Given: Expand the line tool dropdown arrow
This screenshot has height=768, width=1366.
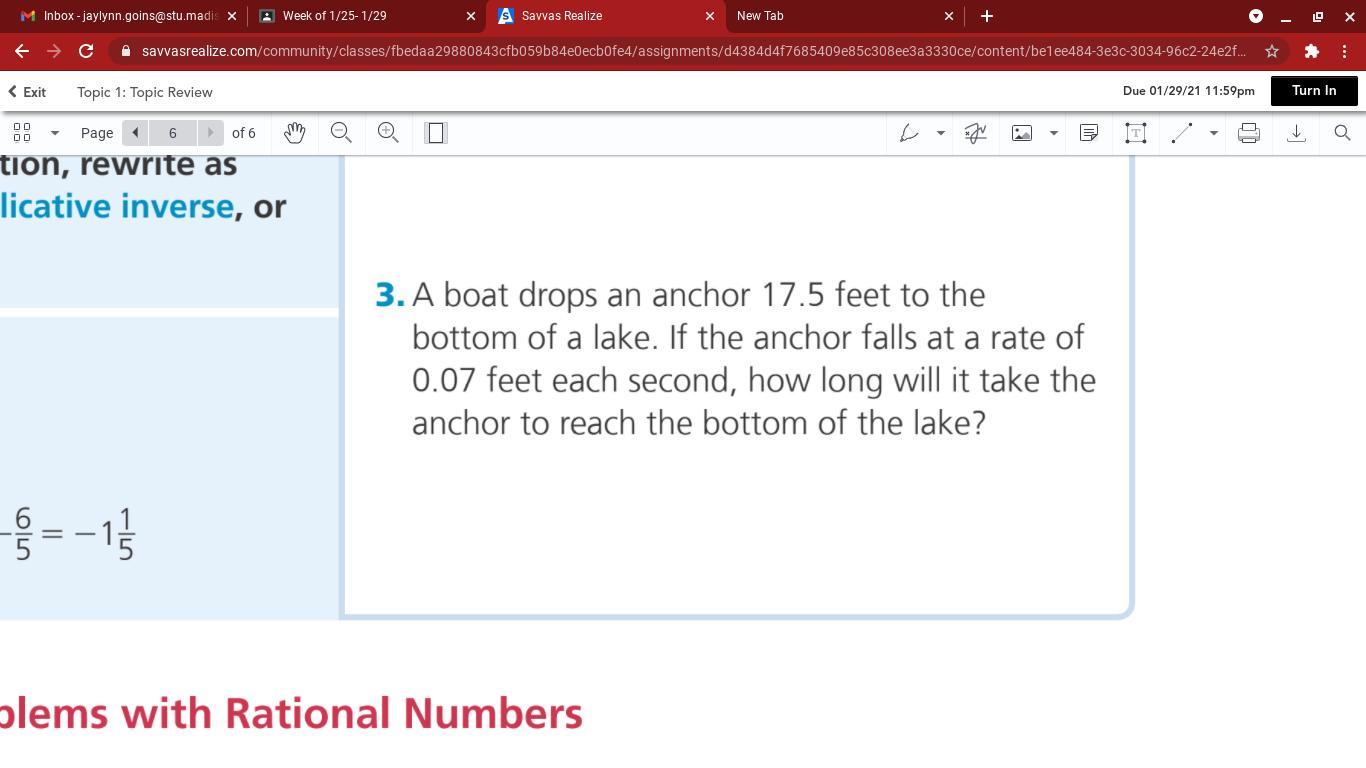Looking at the screenshot, I should 1213,133.
